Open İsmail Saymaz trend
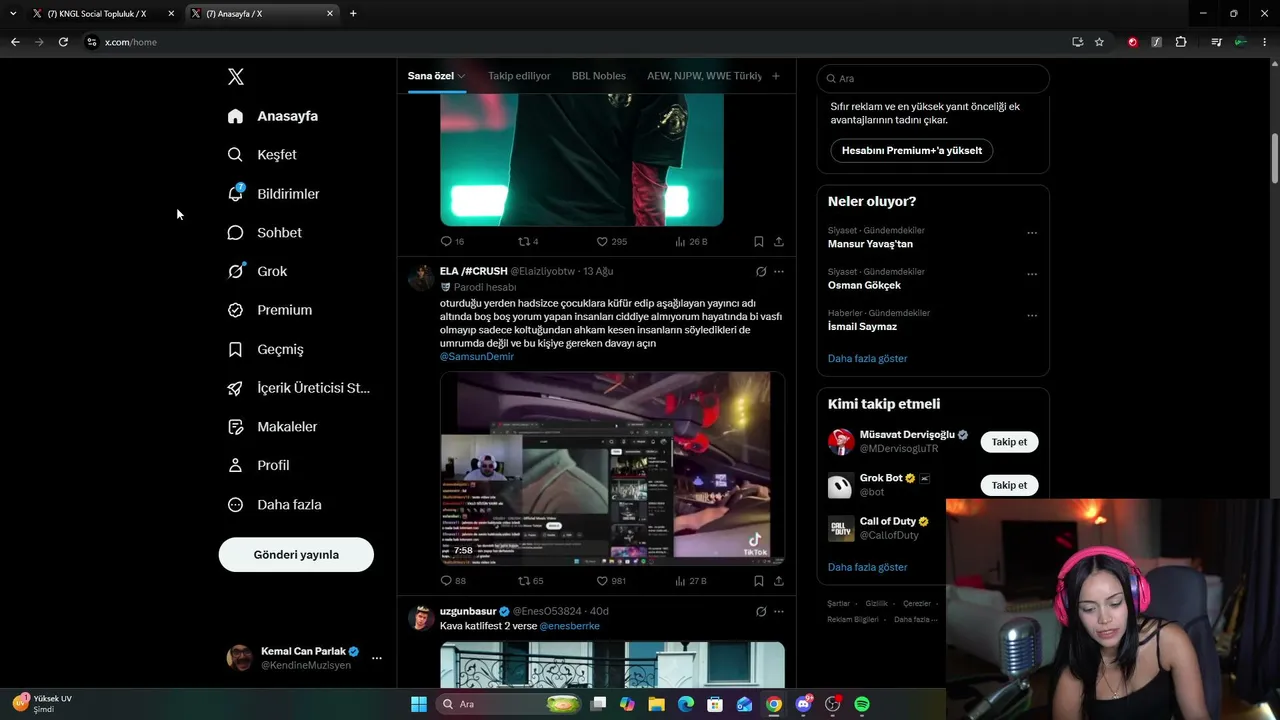The image size is (1280, 720). point(862,327)
